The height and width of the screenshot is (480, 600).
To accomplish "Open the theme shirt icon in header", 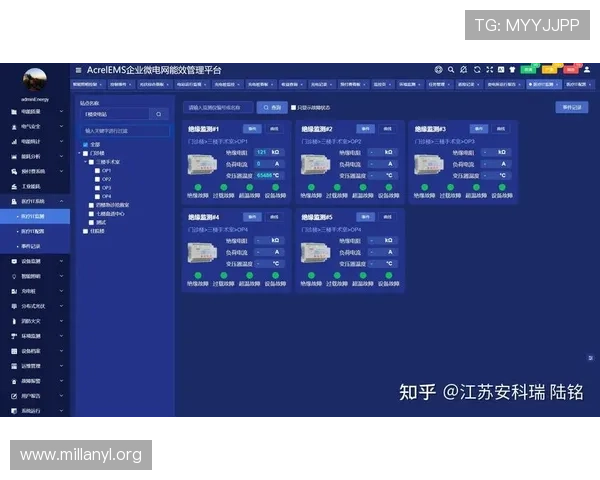I will [x=512, y=70].
